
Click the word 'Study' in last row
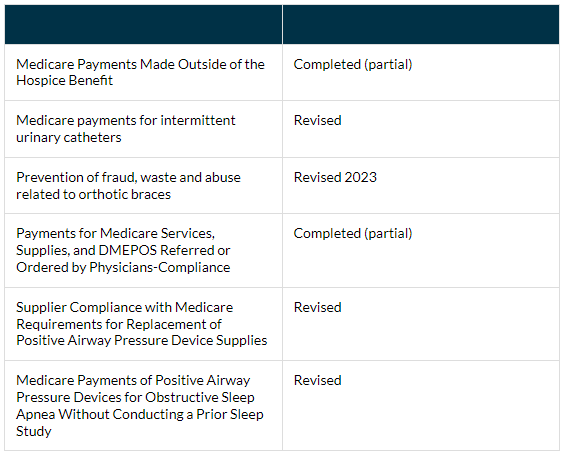34,431
